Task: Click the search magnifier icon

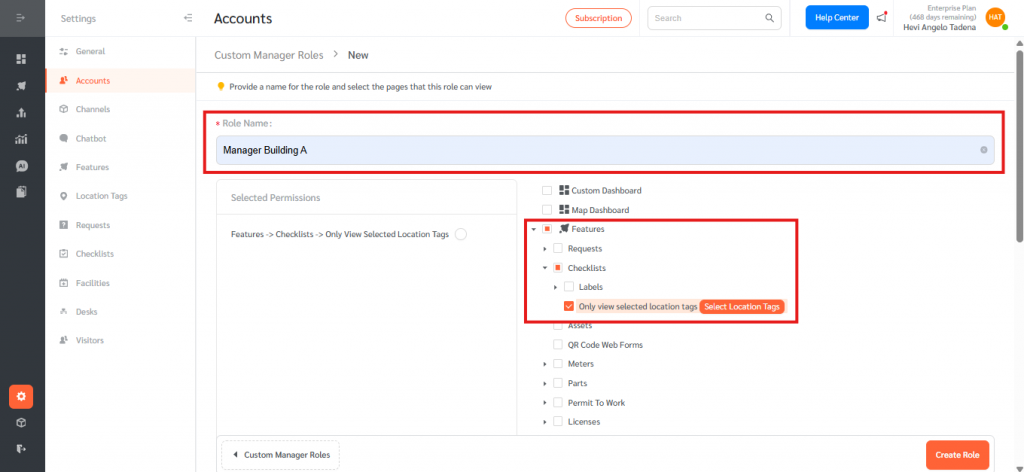Action: tap(770, 18)
